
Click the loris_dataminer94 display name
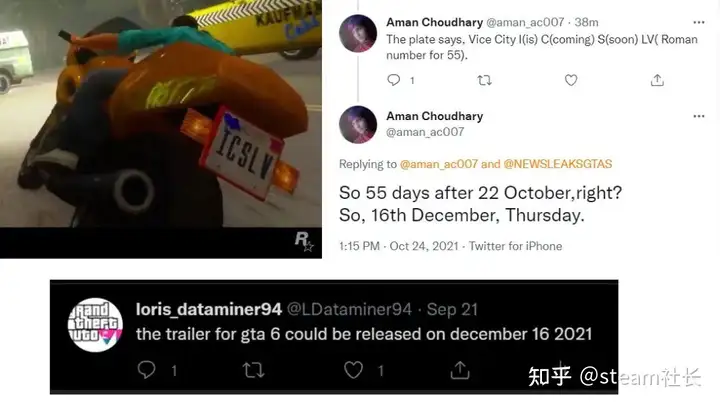coord(208,309)
